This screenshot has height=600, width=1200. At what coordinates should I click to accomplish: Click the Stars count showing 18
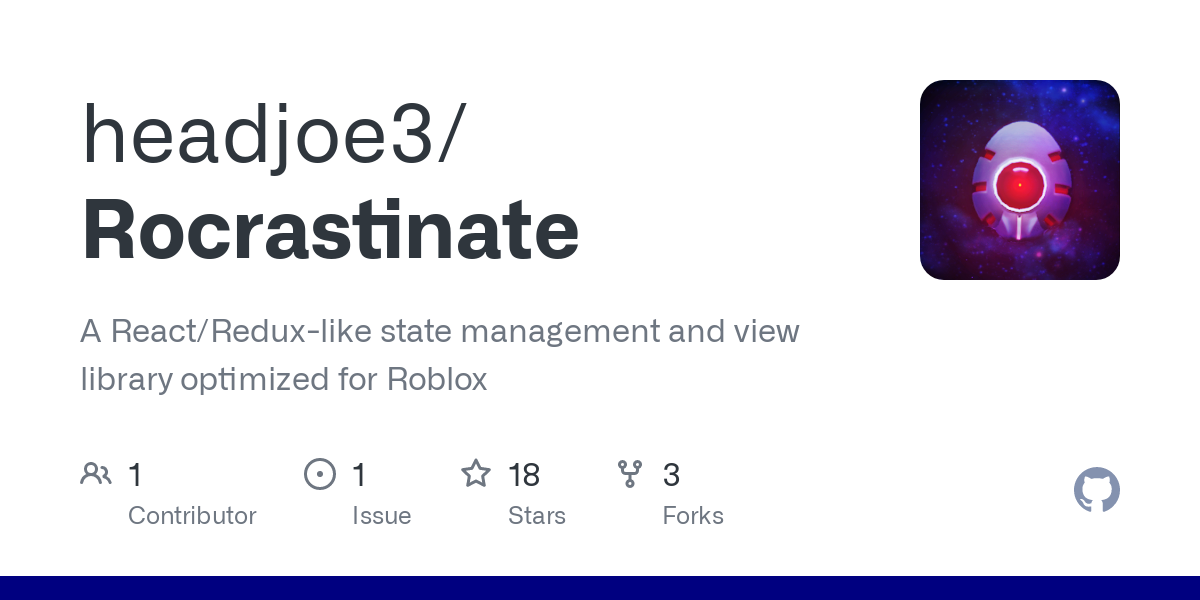[524, 475]
